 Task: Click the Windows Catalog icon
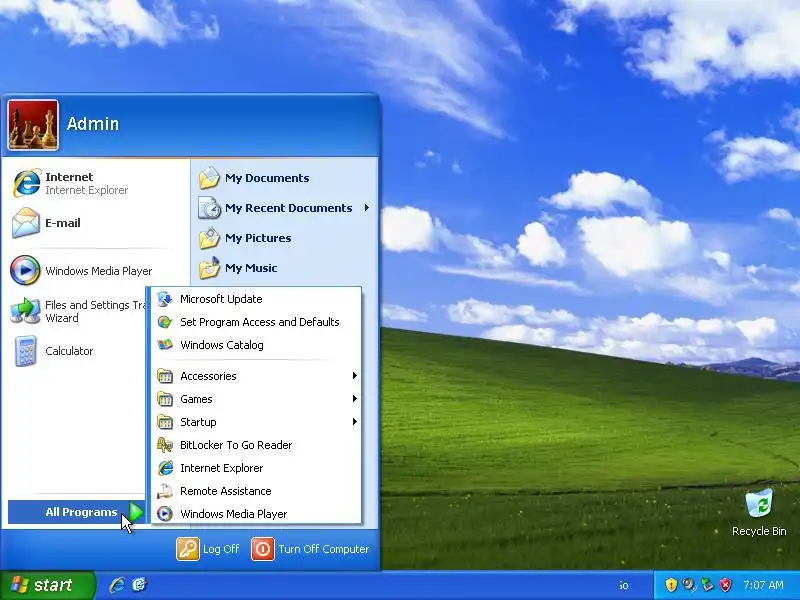click(165, 345)
